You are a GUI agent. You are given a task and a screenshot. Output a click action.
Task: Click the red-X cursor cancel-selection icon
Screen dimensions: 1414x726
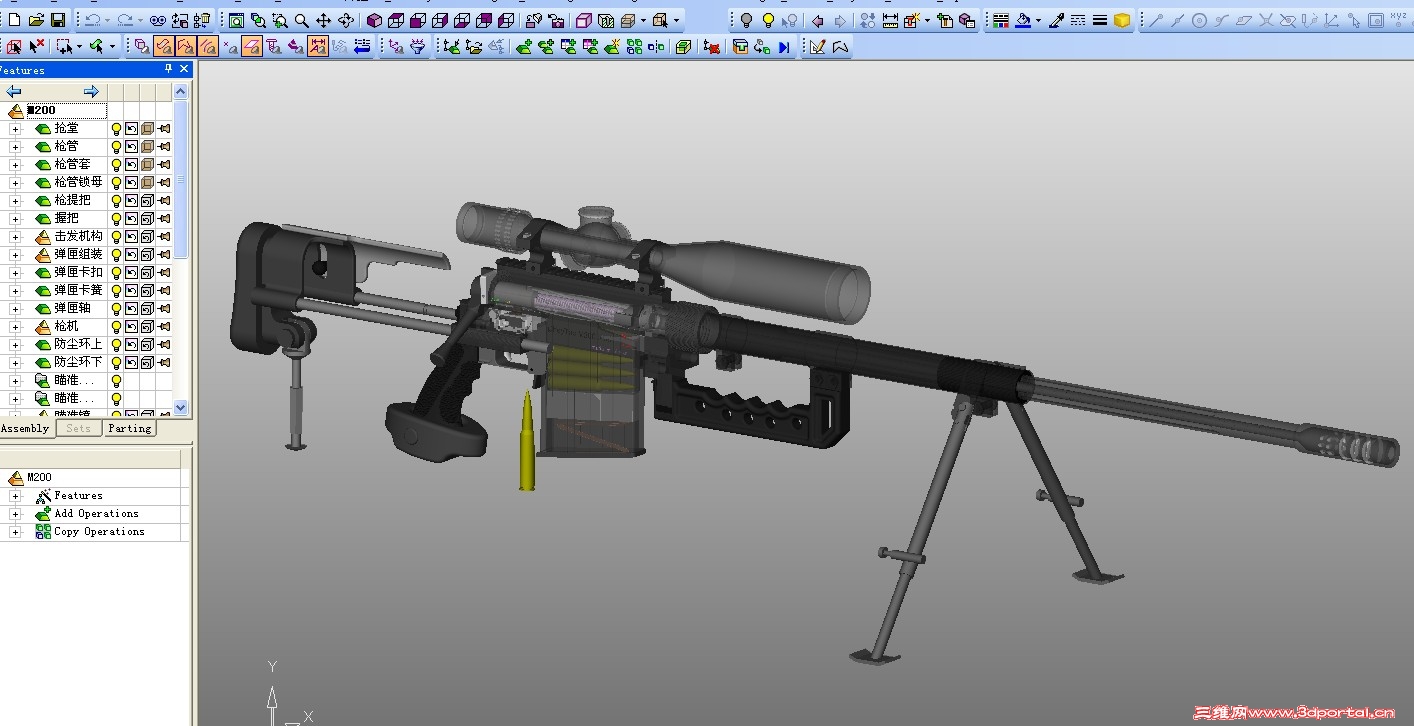[36, 46]
